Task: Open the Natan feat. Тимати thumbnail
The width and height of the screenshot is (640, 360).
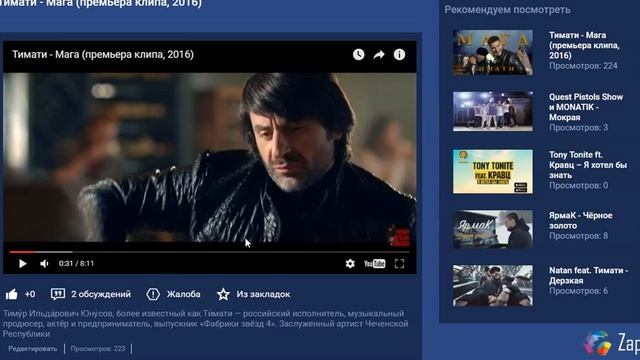Action: 493,286
